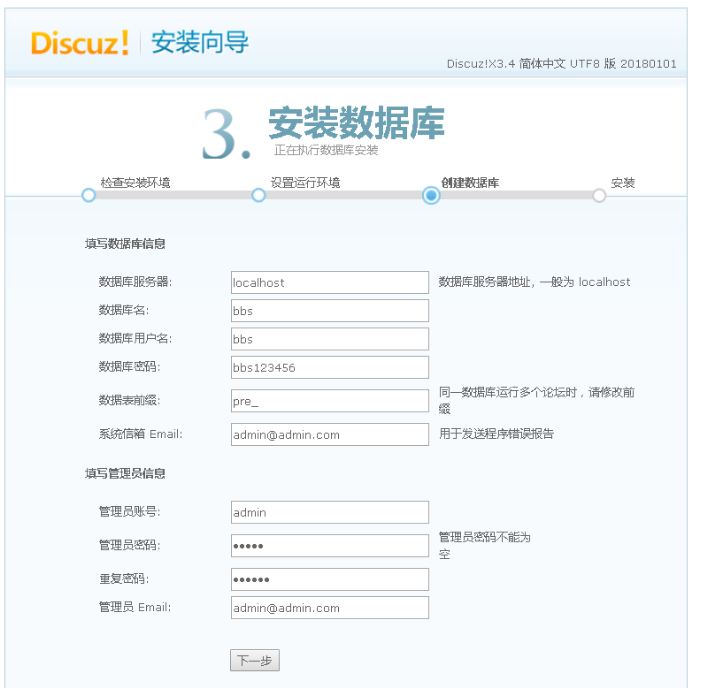
Task: Click the Discuz! logo
Action: click(80, 43)
